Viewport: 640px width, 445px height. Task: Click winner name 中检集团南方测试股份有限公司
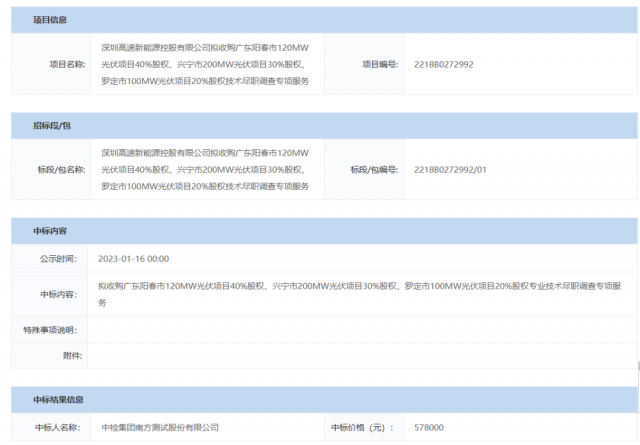[160, 428]
